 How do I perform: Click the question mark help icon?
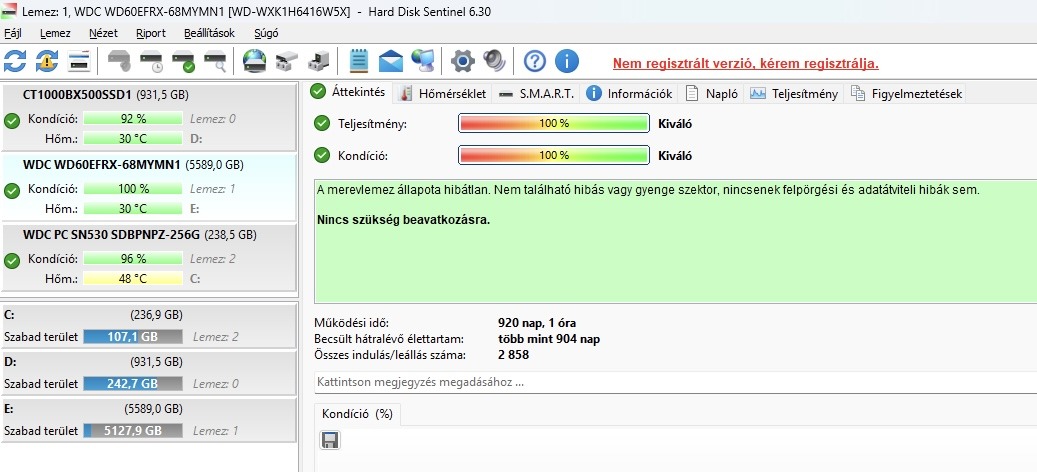[x=534, y=61]
